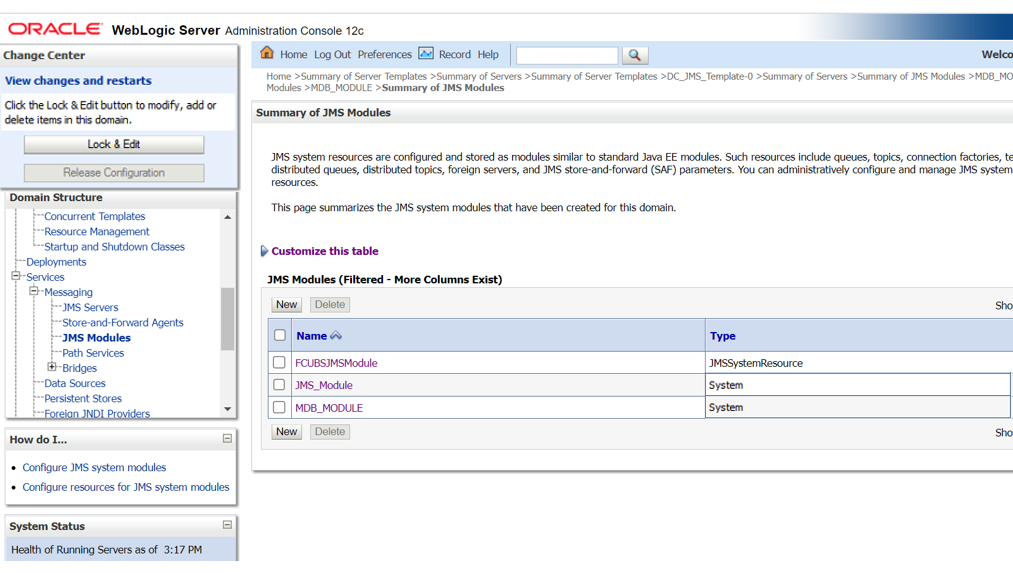Click Record text in toolbar

[455, 55]
